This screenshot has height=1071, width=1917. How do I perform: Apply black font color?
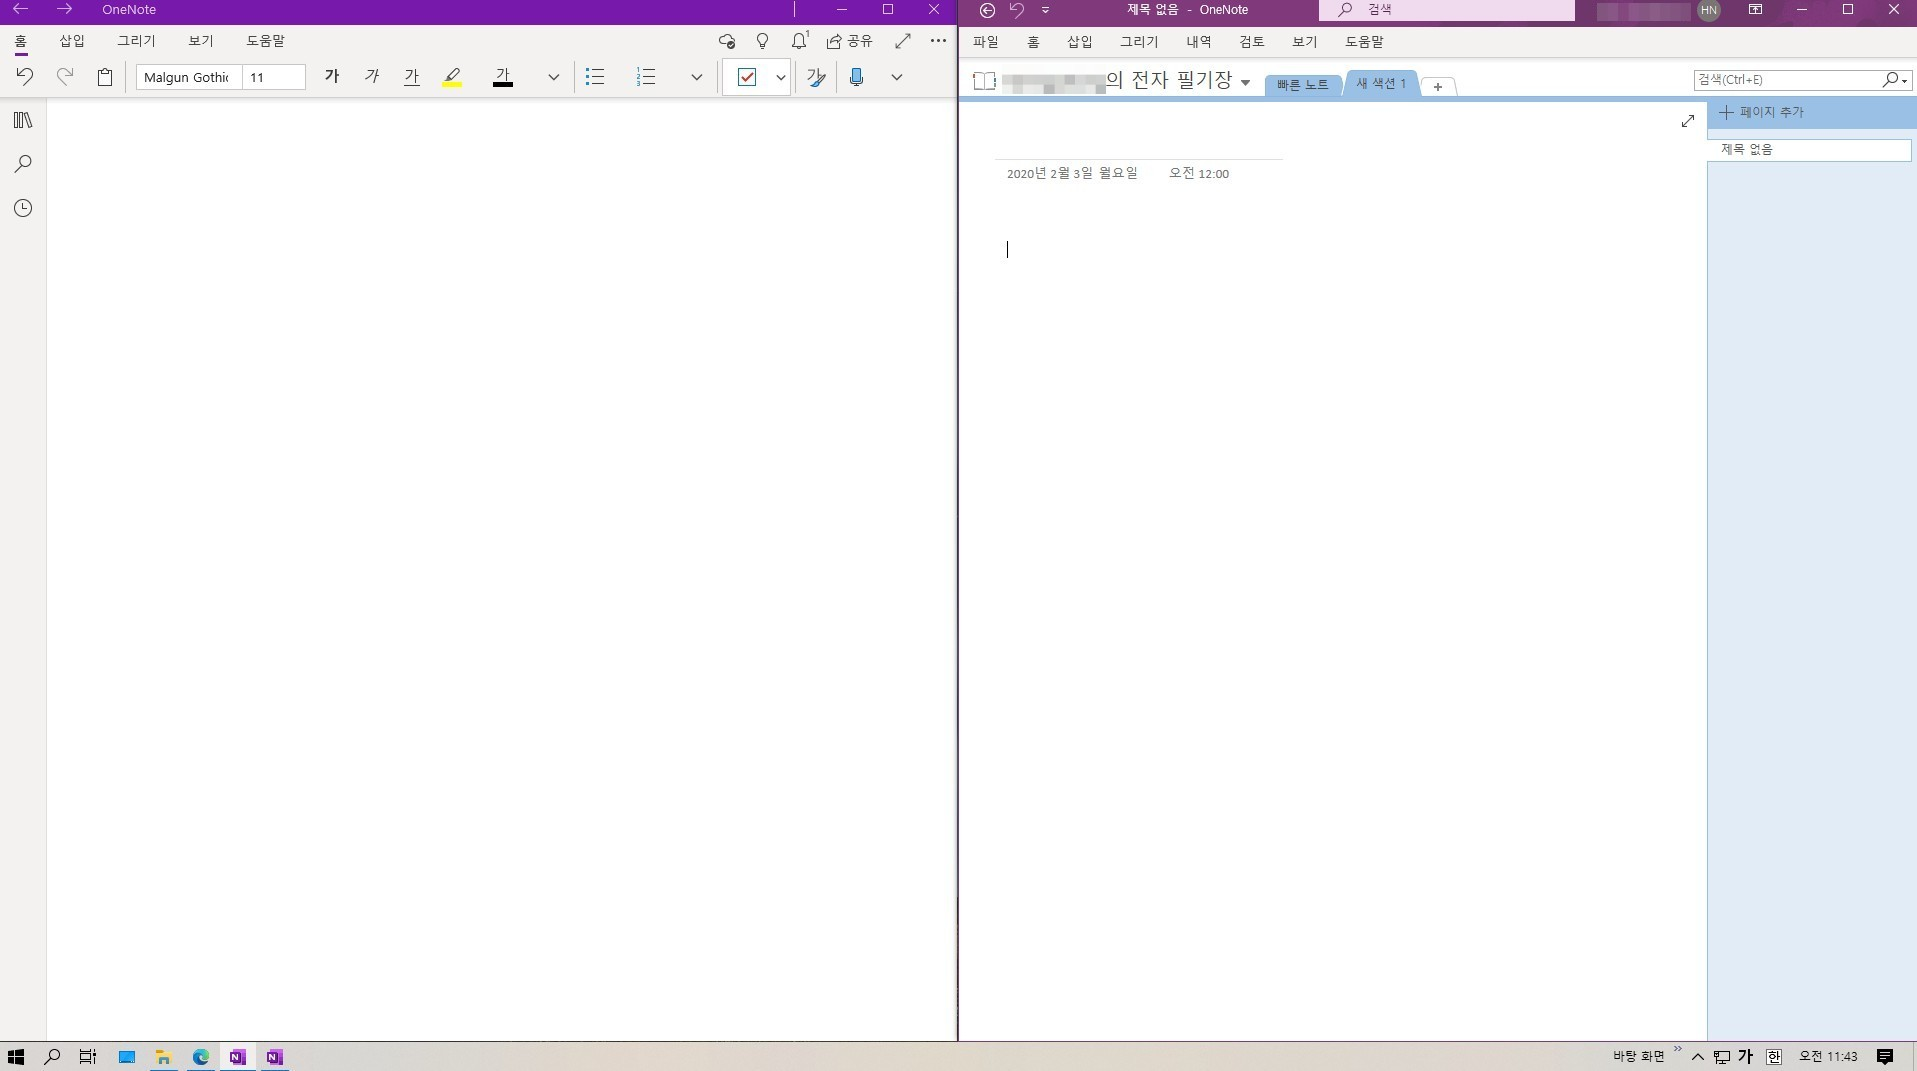pos(503,77)
